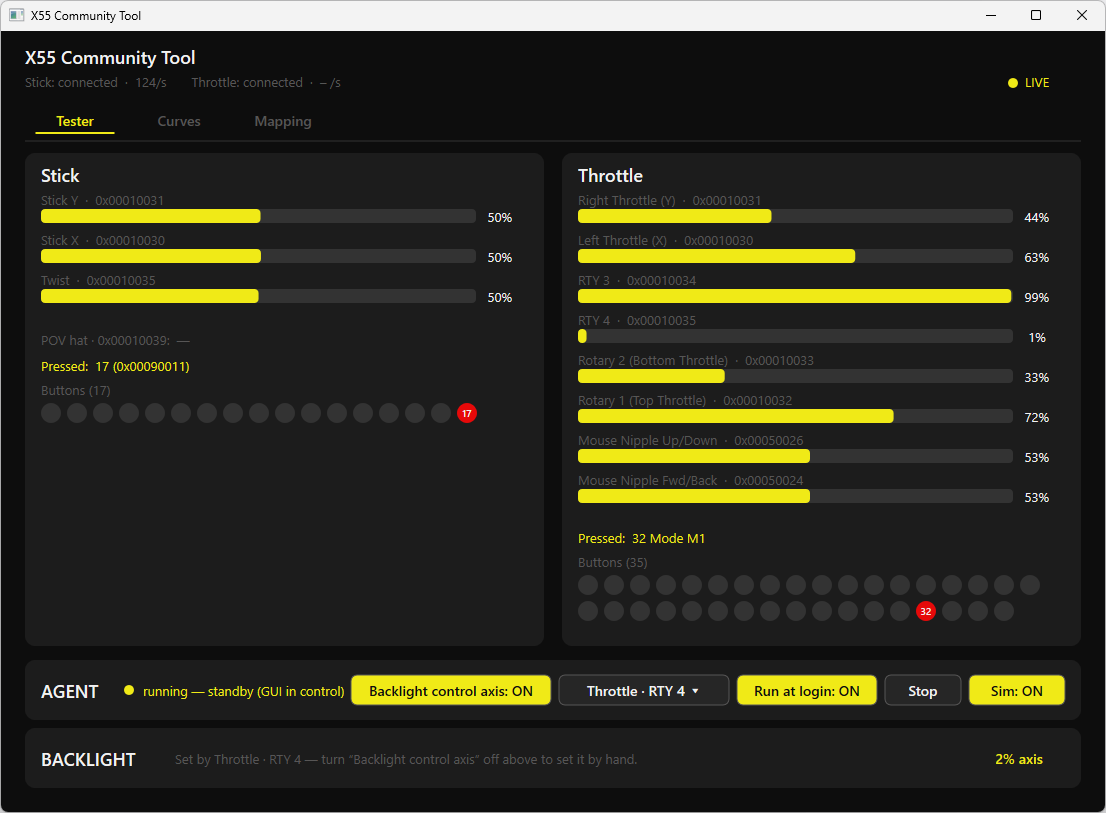The width and height of the screenshot is (1106, 813).
Task: Open the Throttle · RTY 4 dropdown
Action: coord(643,691)
